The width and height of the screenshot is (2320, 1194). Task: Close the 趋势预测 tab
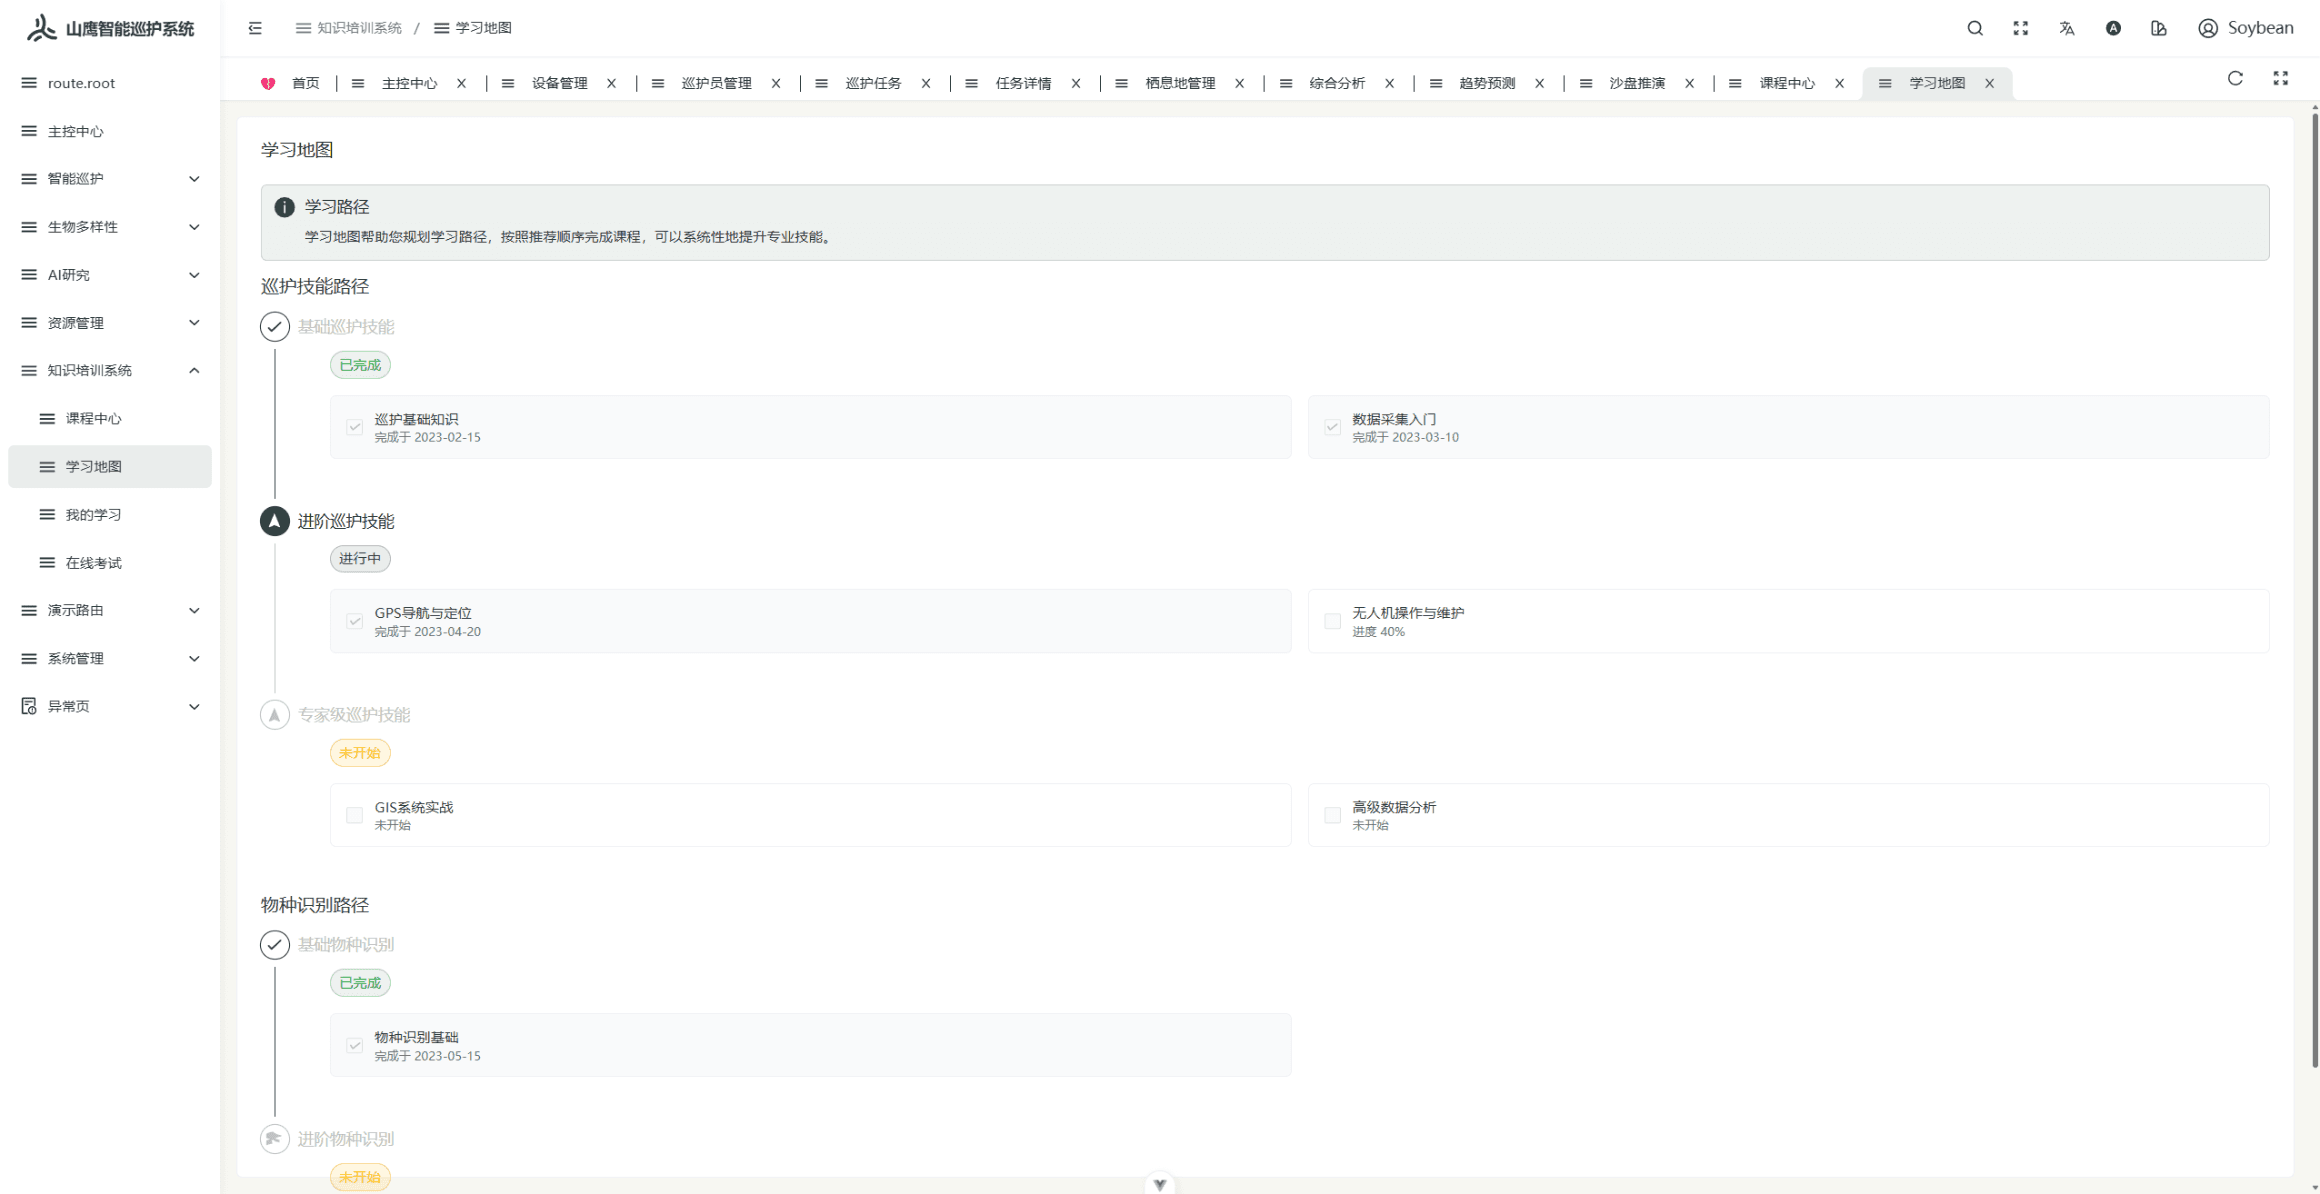click(x=1540, y=83)
